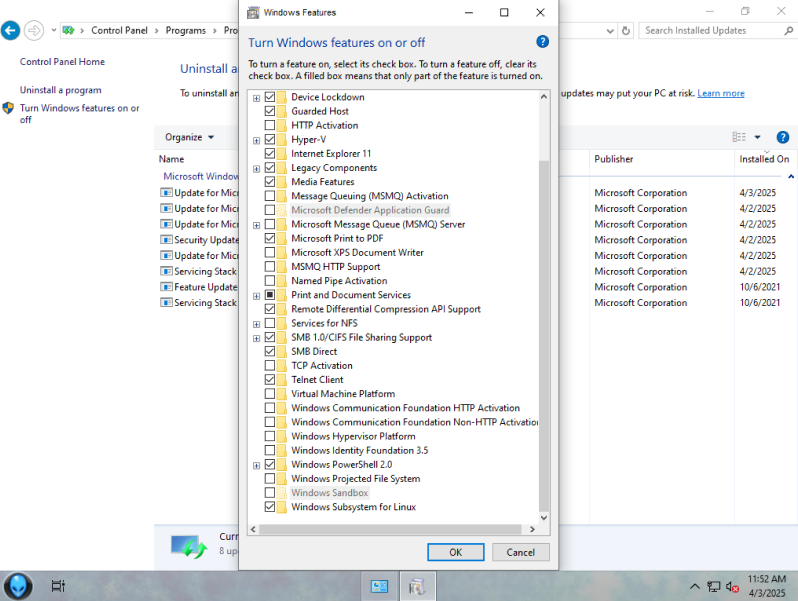Image resolution: width=798 pixels, height=601 pixels.
Task: Show hidden tray icons chevron
Action: coord(695,586)
